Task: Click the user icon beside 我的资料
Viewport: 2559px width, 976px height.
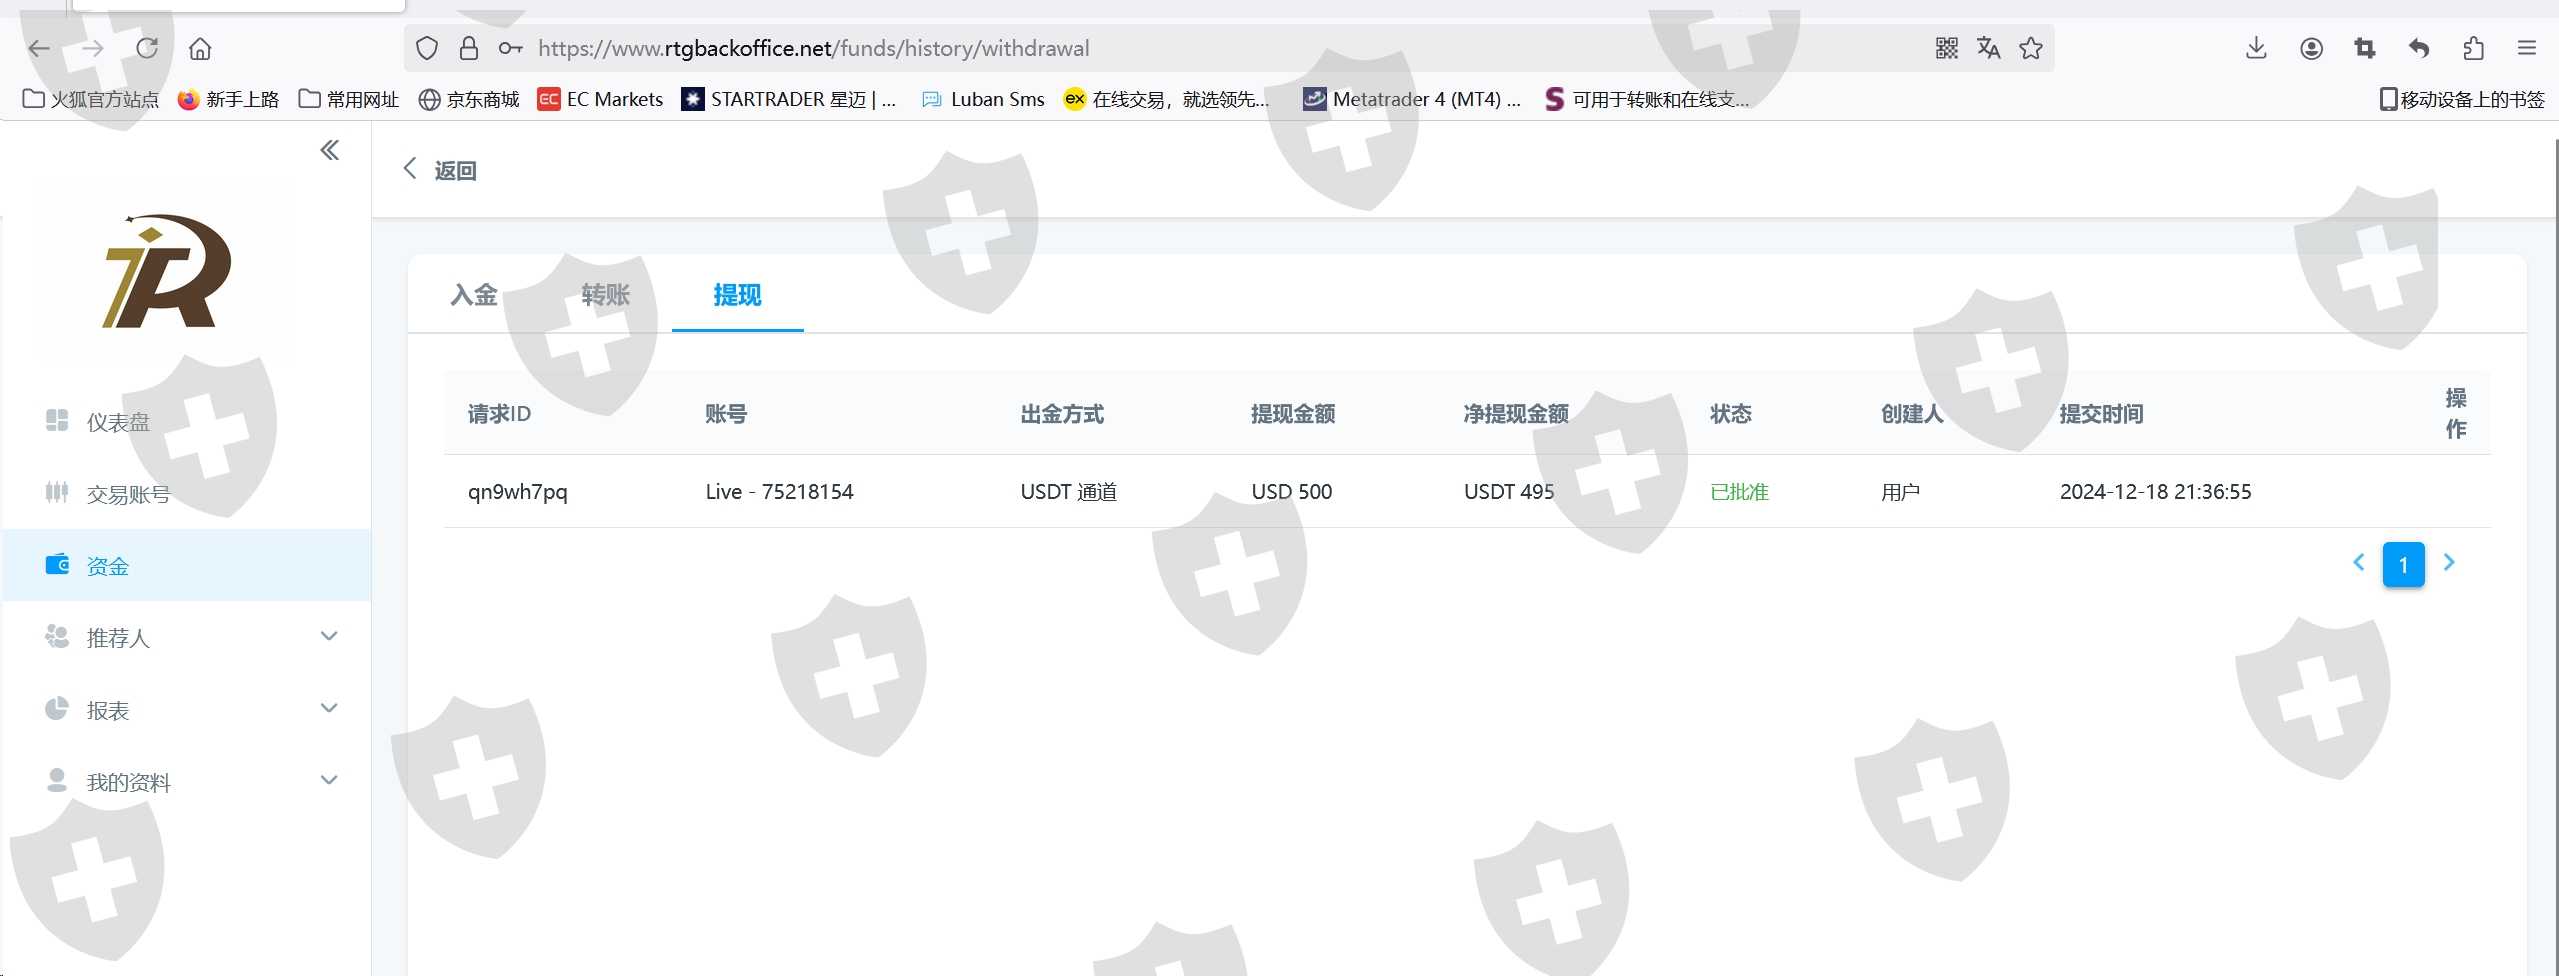Action: [x=57, y=780]
